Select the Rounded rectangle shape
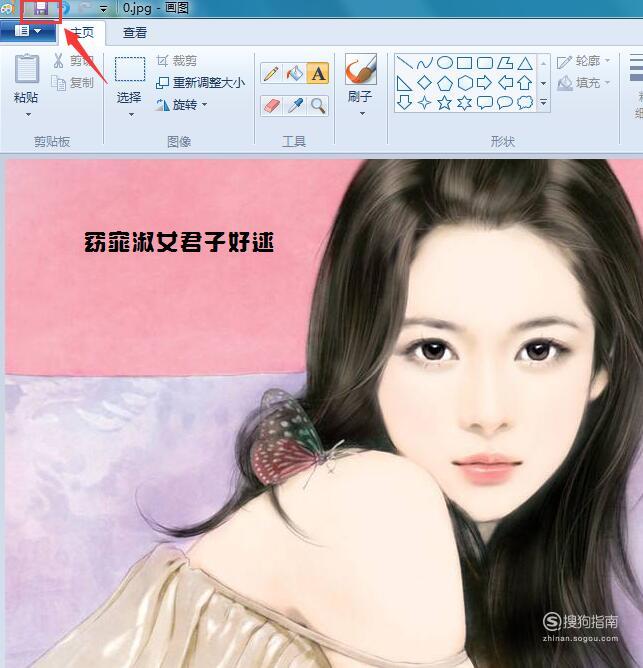 (484, 63)
